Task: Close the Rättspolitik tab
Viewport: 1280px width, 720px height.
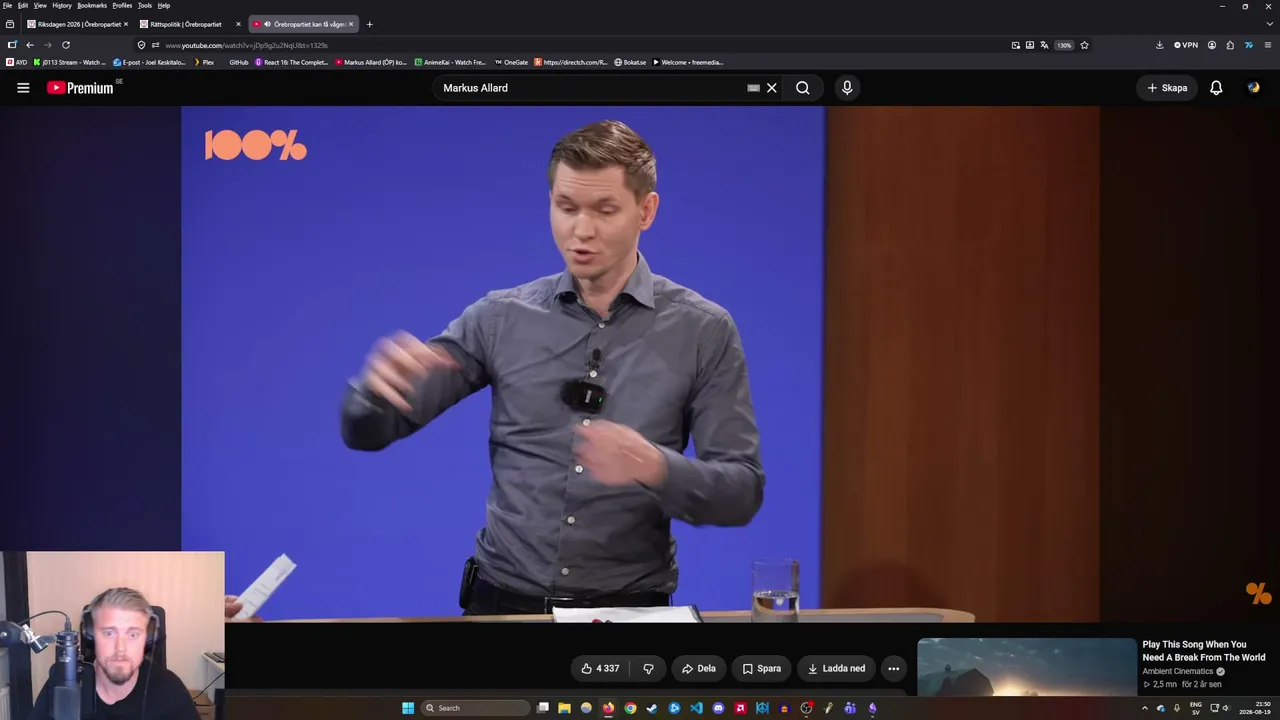Action: 238,24
